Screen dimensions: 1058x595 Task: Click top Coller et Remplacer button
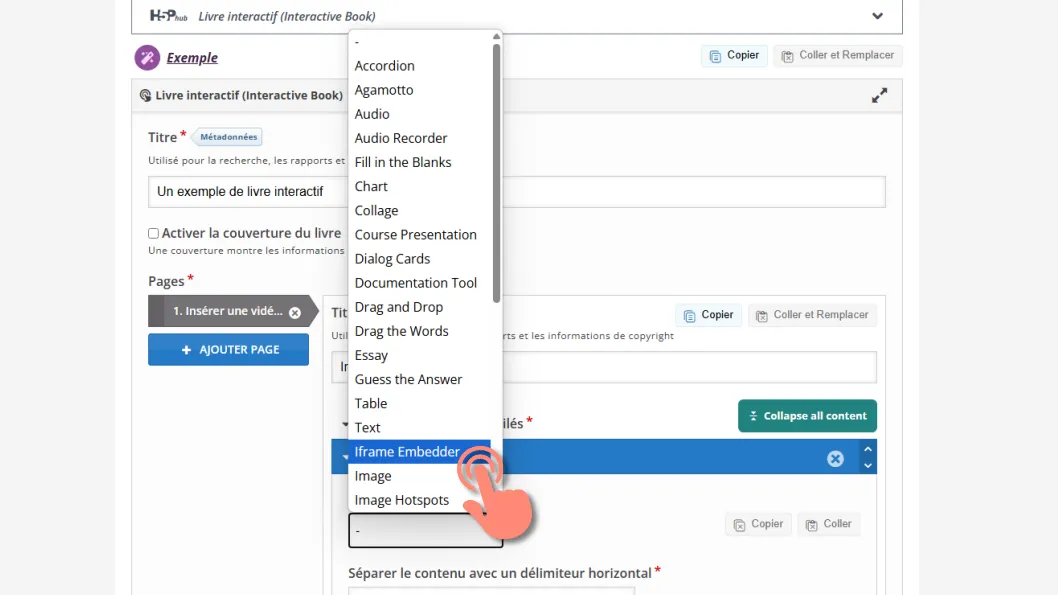coord(837,55)
